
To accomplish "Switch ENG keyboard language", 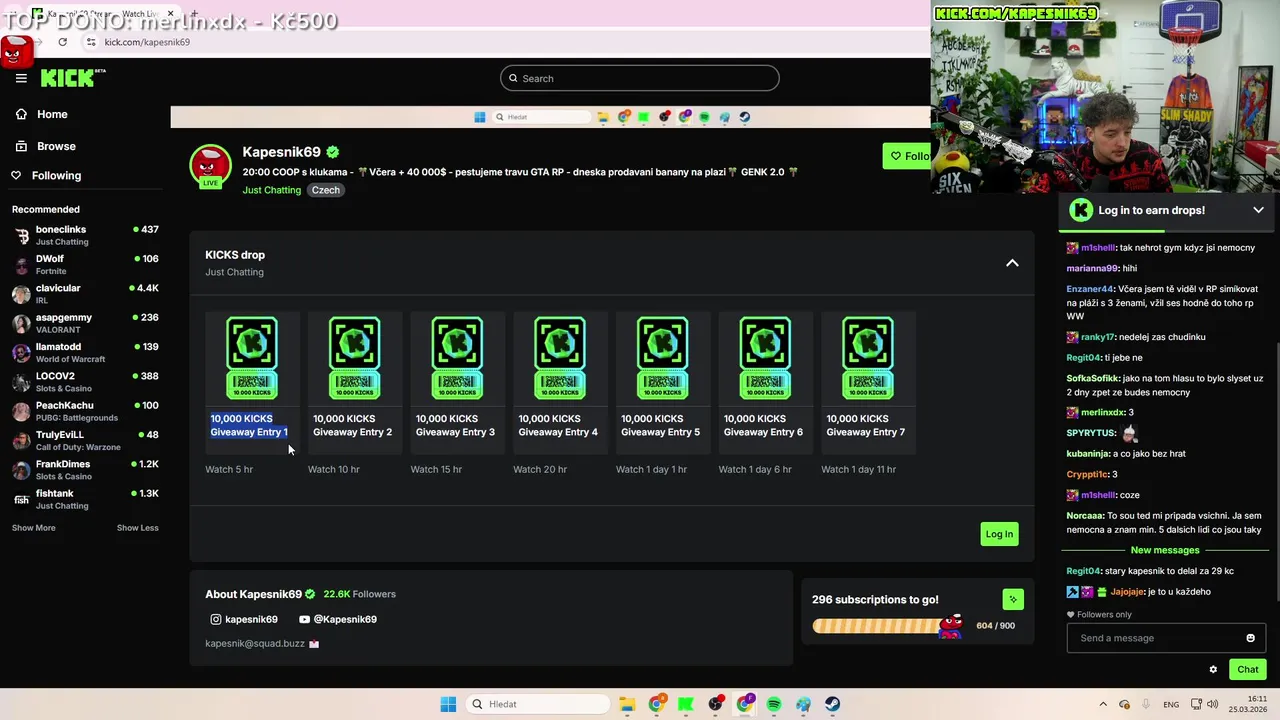I will (1171, 704).
